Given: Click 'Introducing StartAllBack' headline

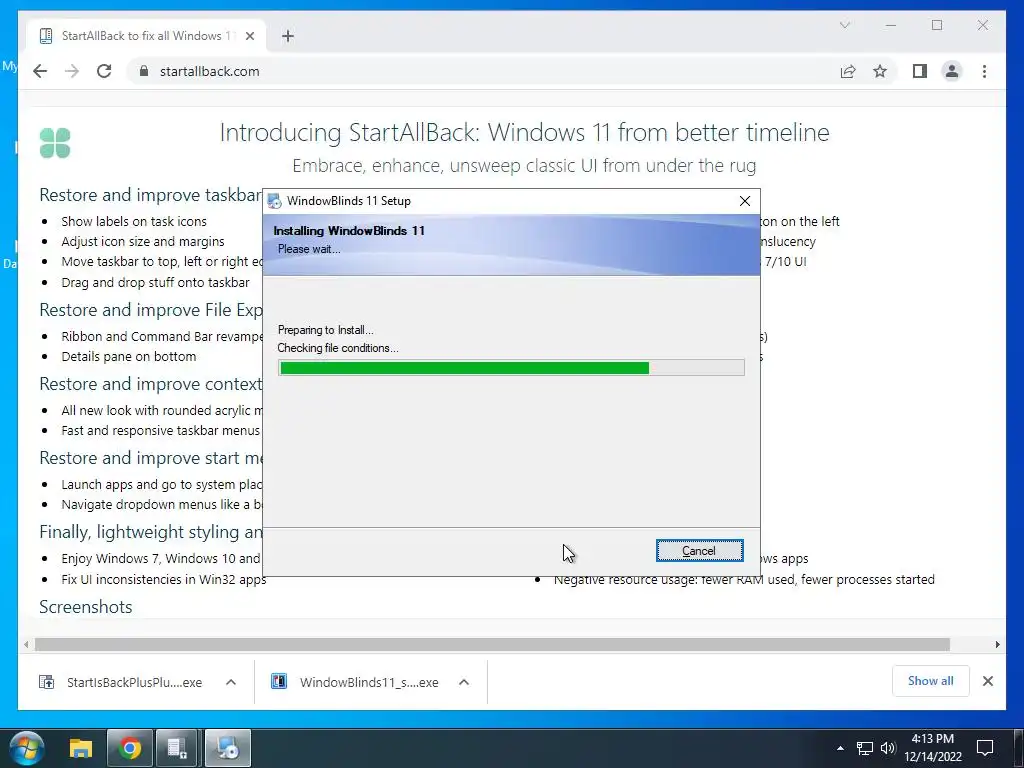Looking at the screenshot, I should pos(524,133).
